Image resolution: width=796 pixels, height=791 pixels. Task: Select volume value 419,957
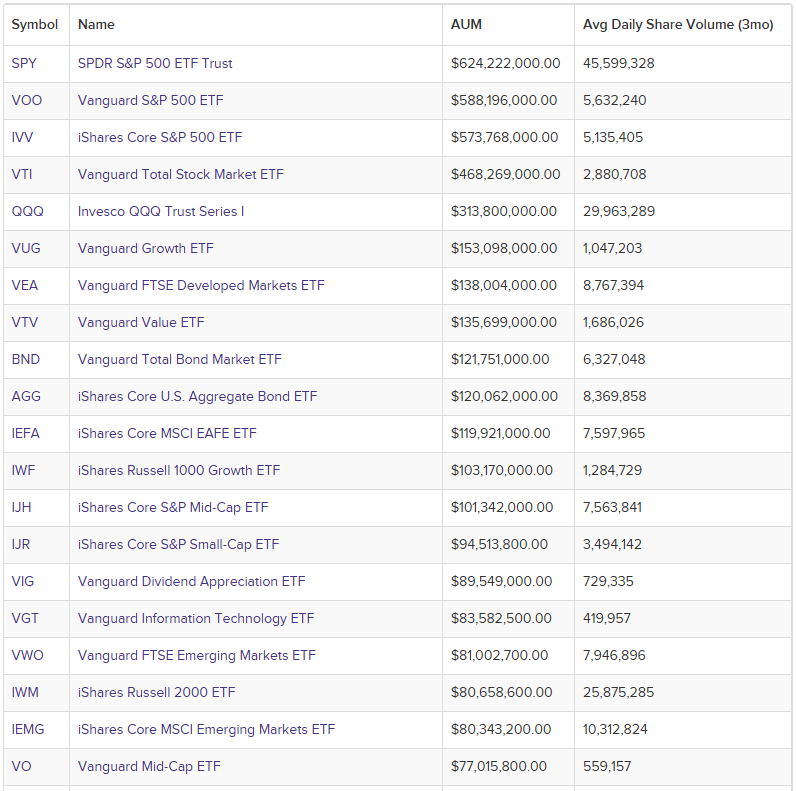[x=607, y=619]
